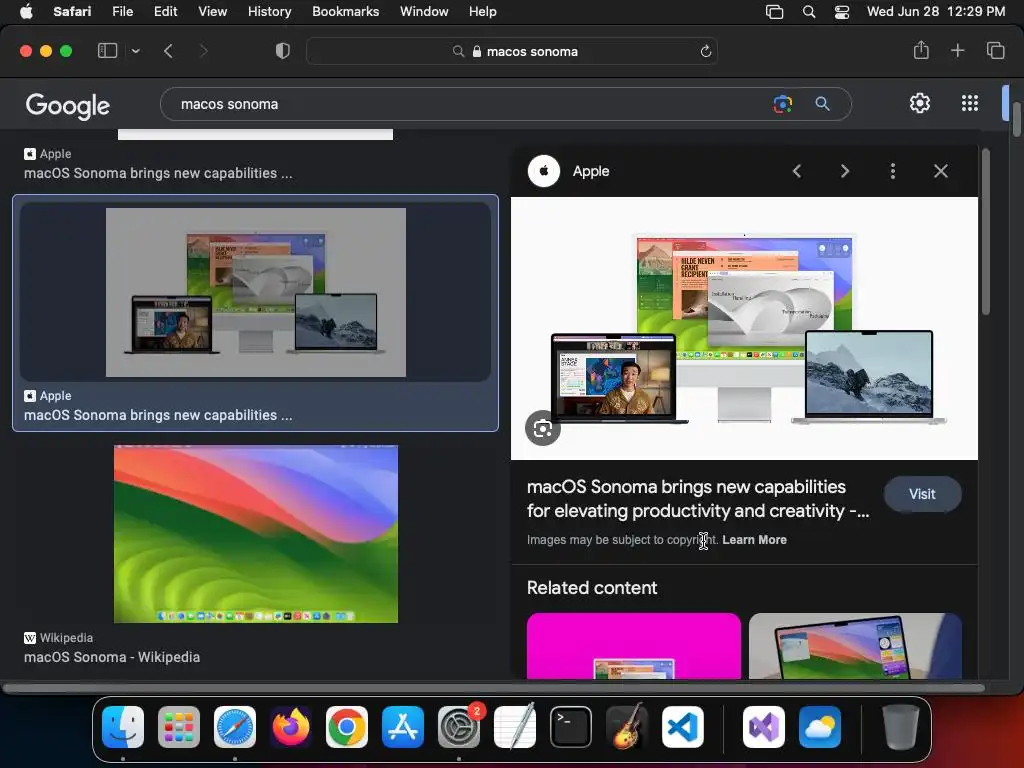Click the Apple source logo in preview header

[x=543, y=171]
